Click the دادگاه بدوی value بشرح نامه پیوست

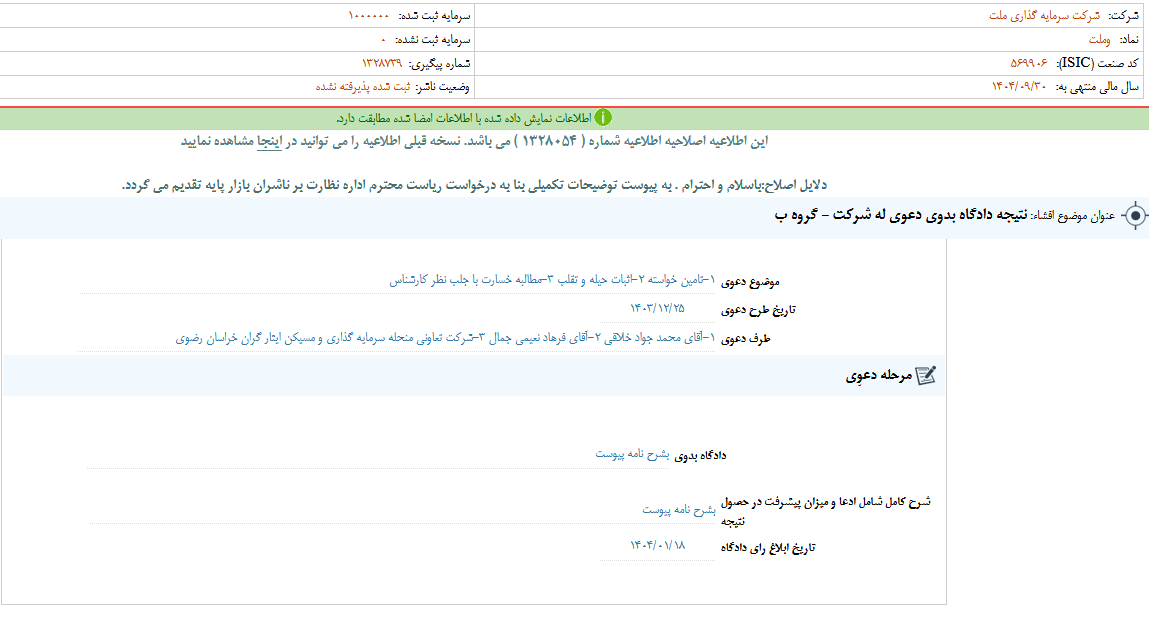pos(632,454)
